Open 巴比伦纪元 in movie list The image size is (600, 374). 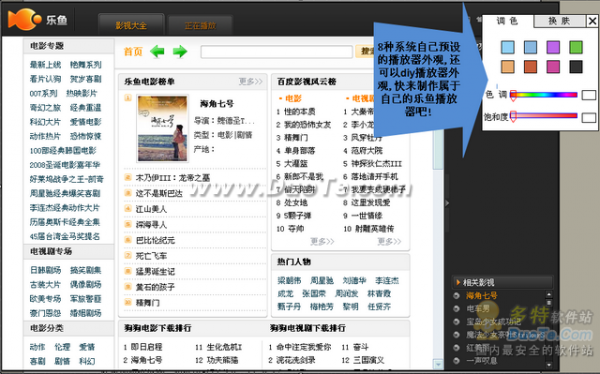[x=155, y=240]
